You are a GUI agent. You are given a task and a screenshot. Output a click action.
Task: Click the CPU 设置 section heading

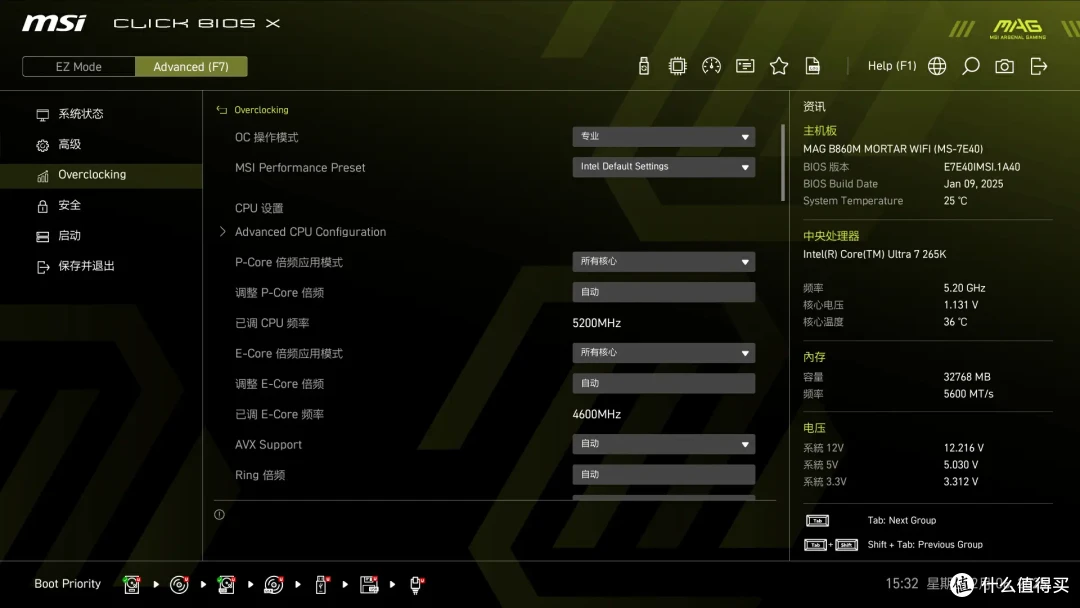coord(259,208)
